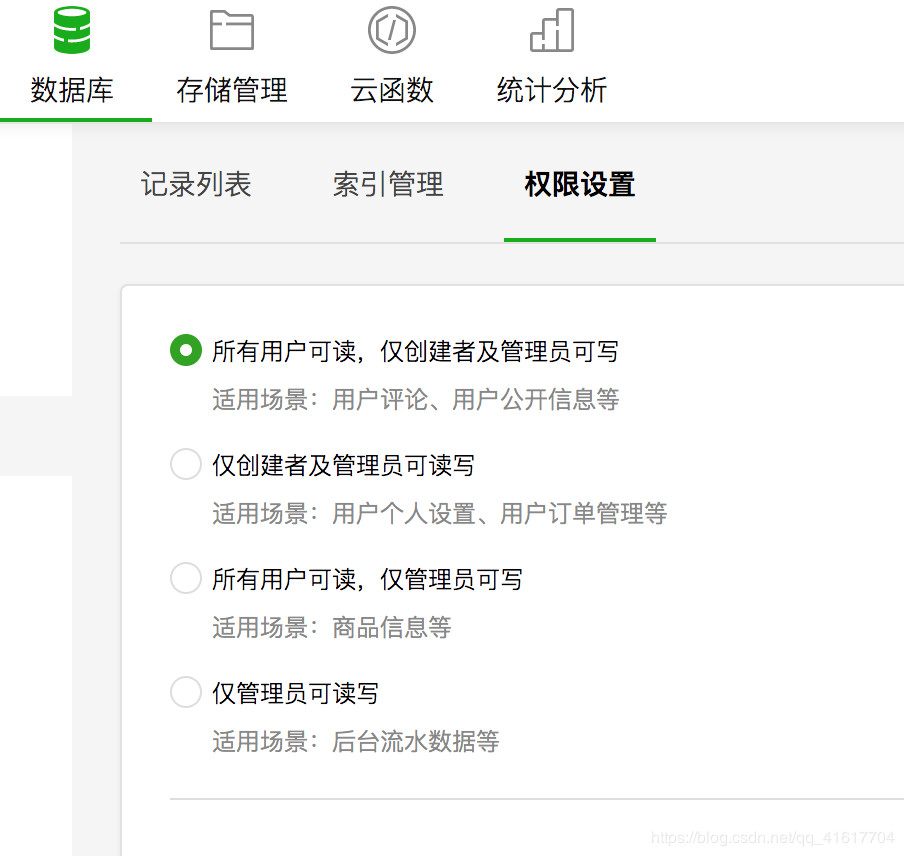Click label text 仅管理员可读写
904x856 pixels.
[295, 693]
